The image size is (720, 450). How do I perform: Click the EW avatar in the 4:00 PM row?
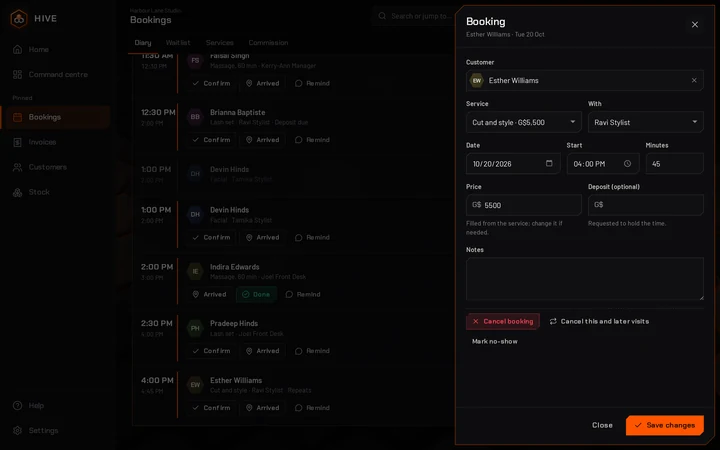pos(195,385)
